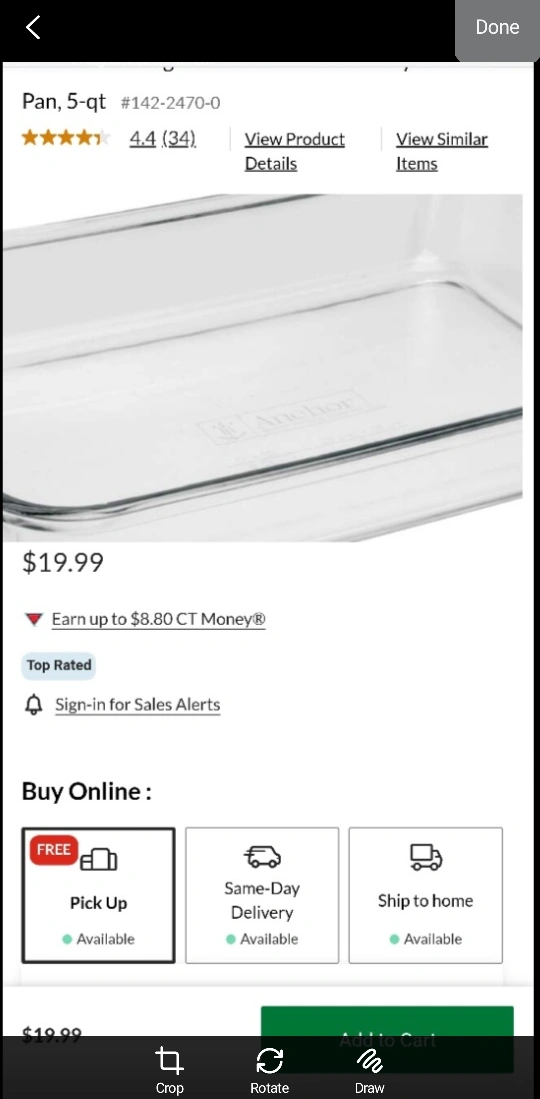Click Sign-in for Sales Alerts
The image size is (540, 1099).
click(137, 704)
